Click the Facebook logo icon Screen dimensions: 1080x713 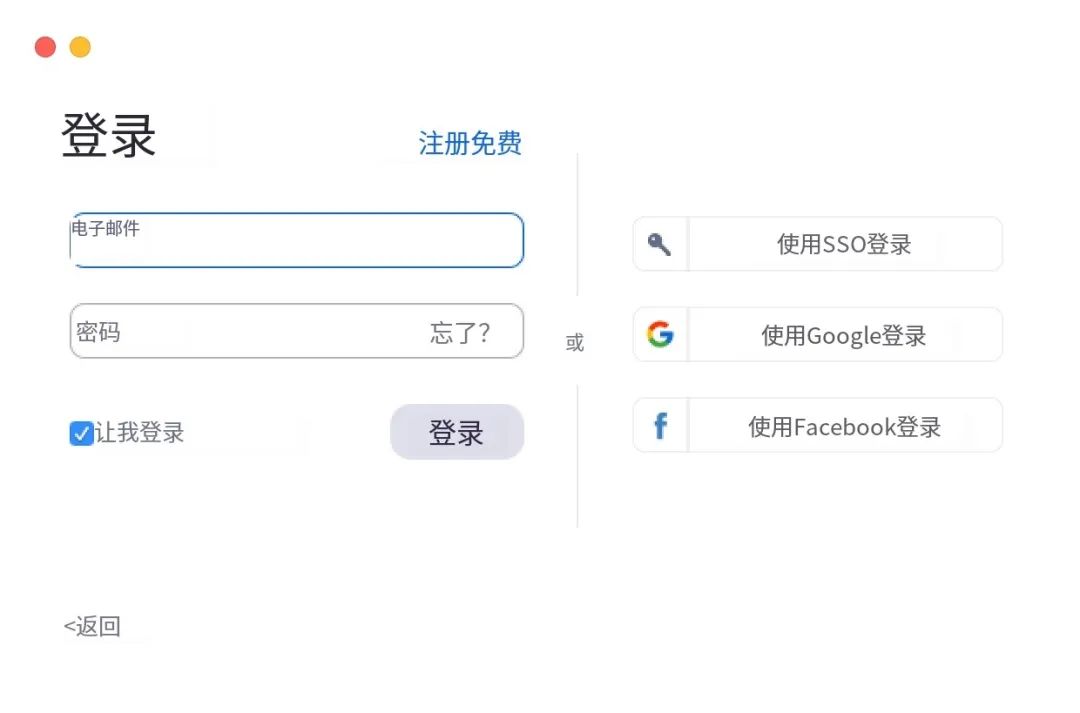(660, 426)
